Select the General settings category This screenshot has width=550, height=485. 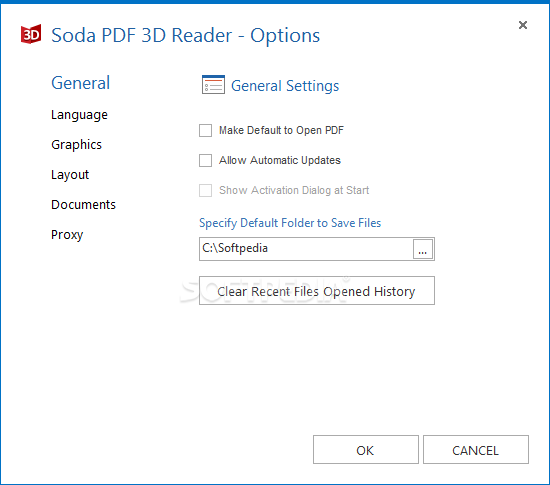[x=81, y=83]
